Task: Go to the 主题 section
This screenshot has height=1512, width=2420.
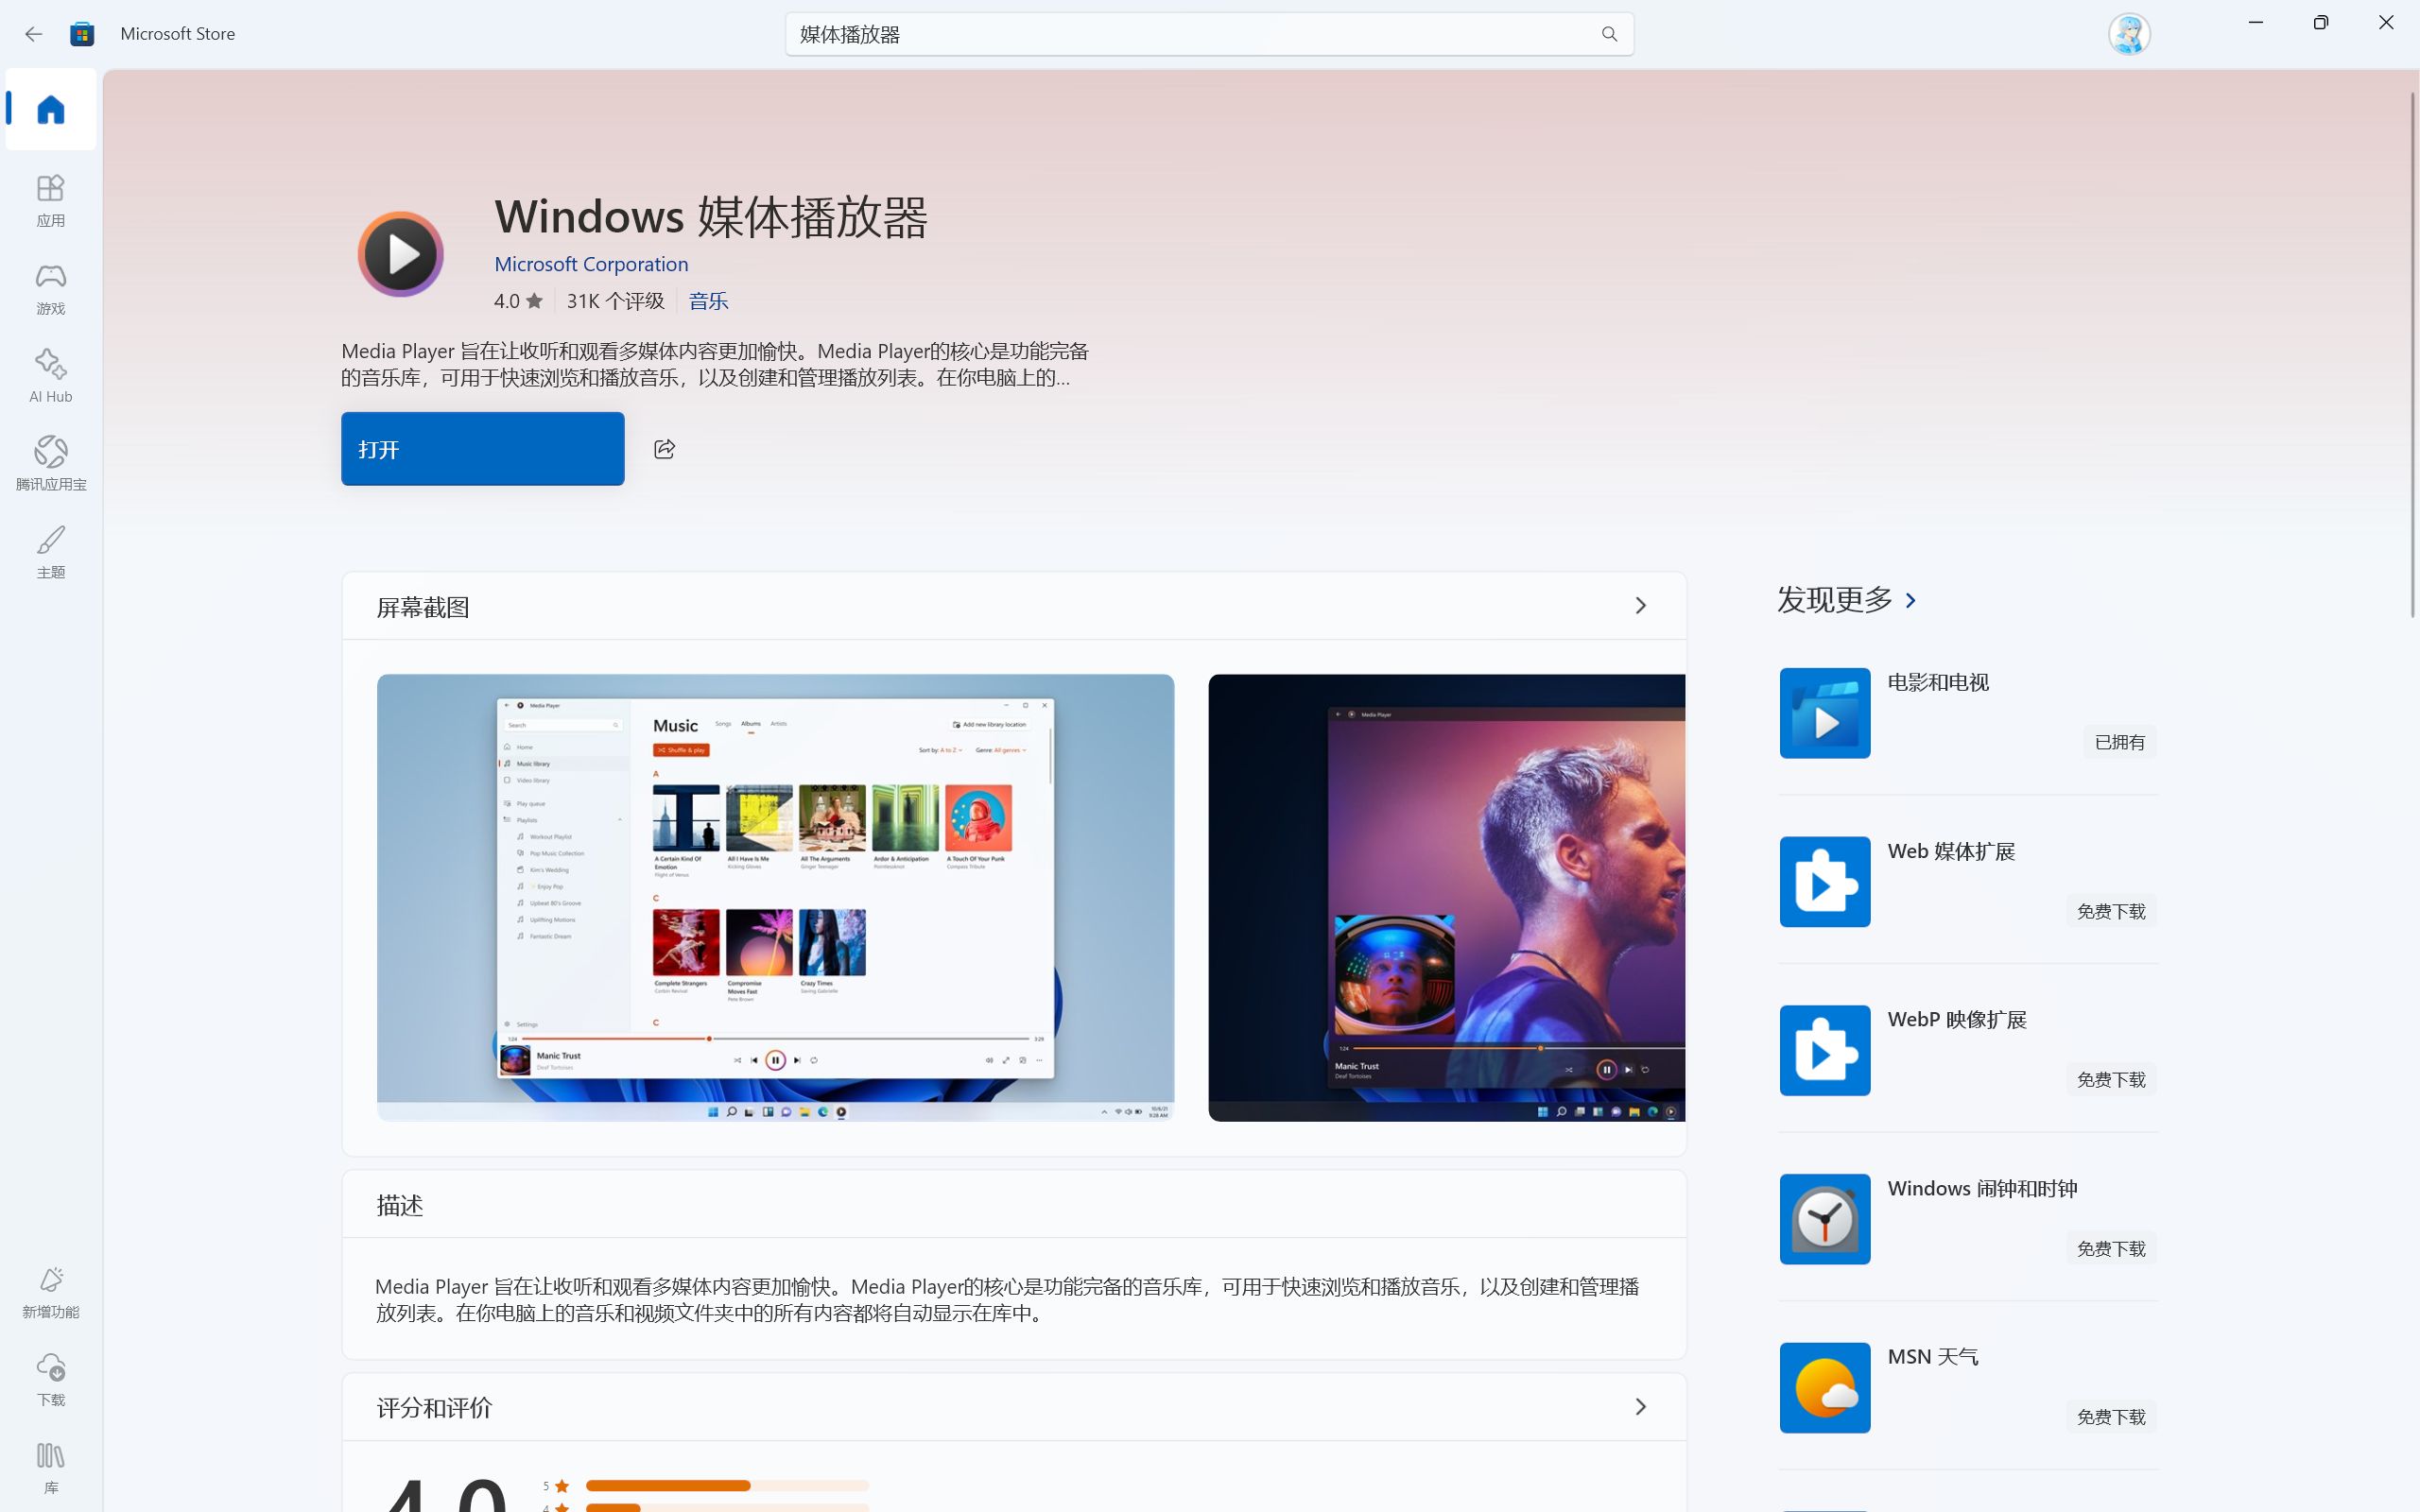Action: tap(51, 552)
